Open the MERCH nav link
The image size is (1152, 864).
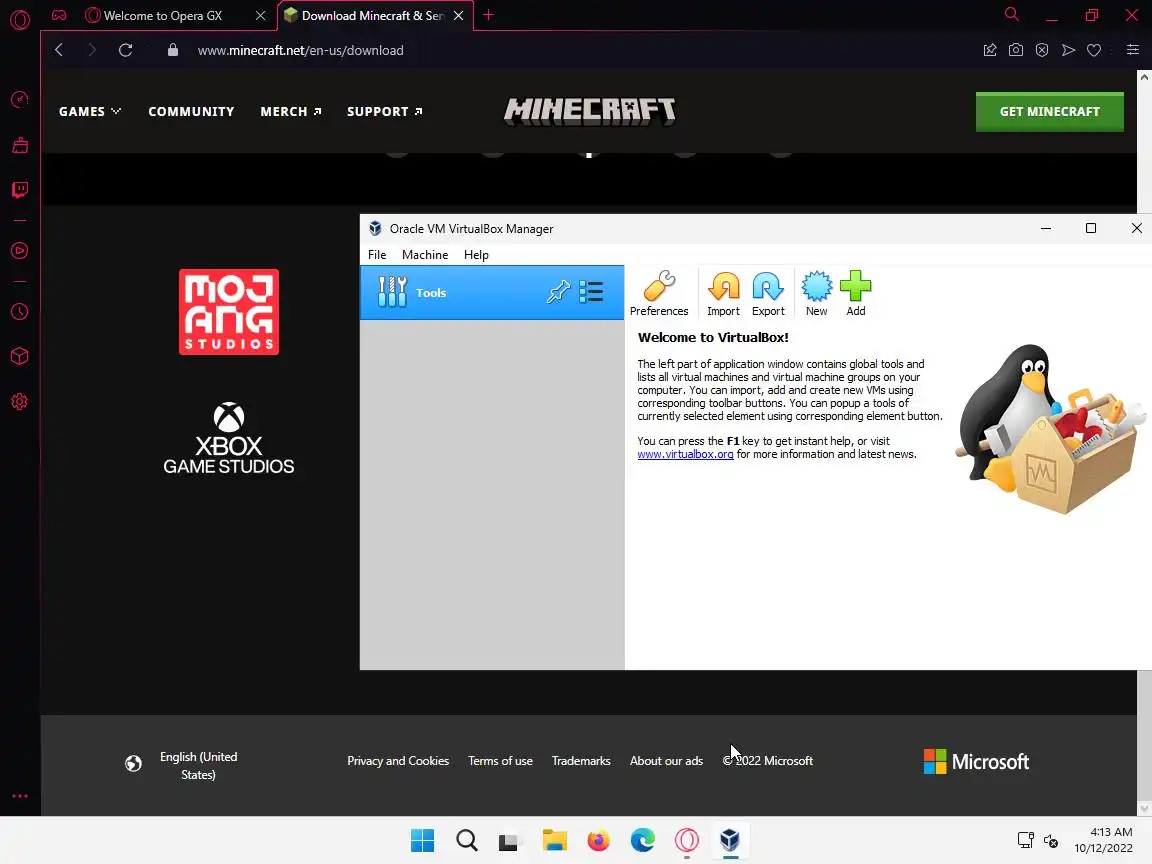tap(291, 112)
